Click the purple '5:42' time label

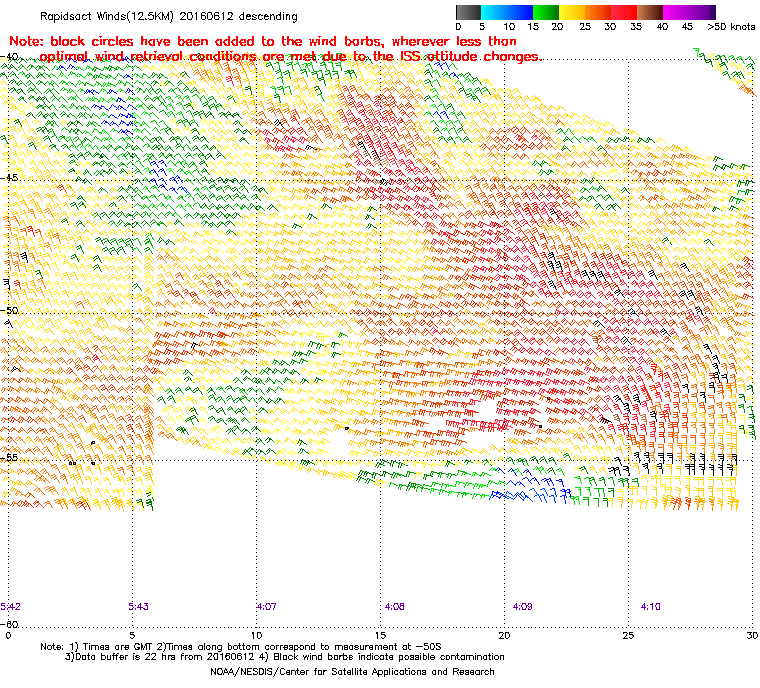[10, 607]
